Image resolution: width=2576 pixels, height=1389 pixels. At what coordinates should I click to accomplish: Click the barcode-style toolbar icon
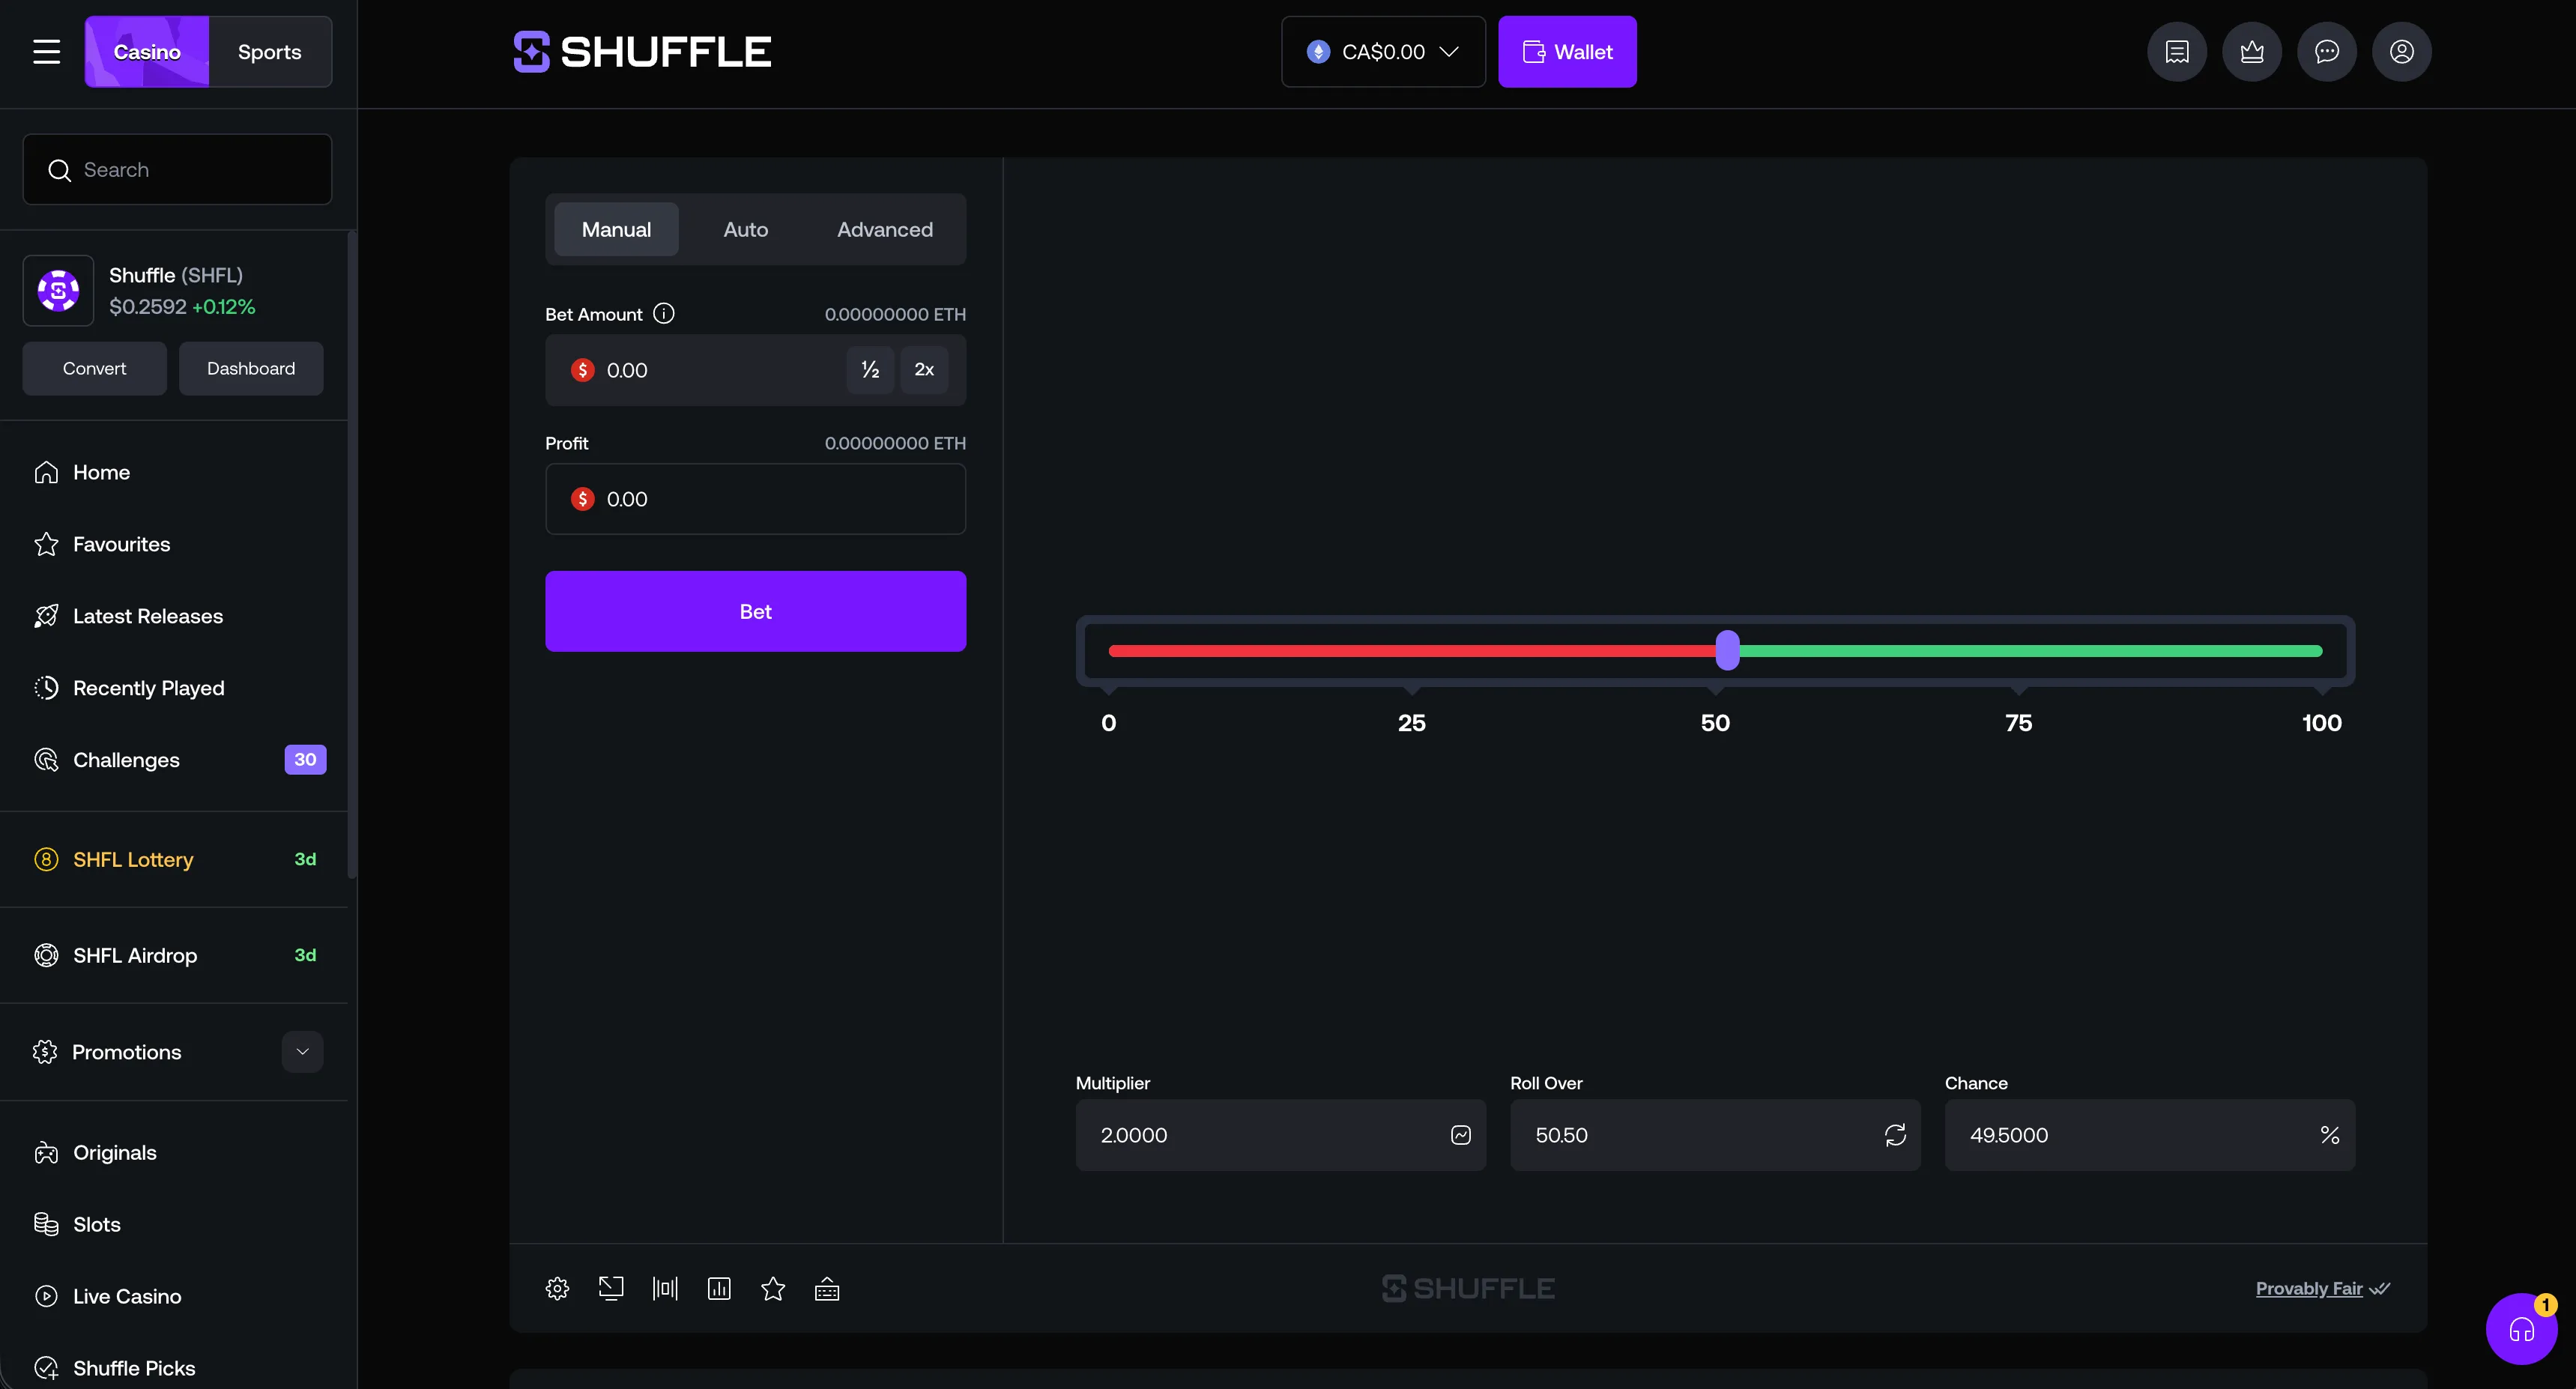click(x=665, y=1288)
